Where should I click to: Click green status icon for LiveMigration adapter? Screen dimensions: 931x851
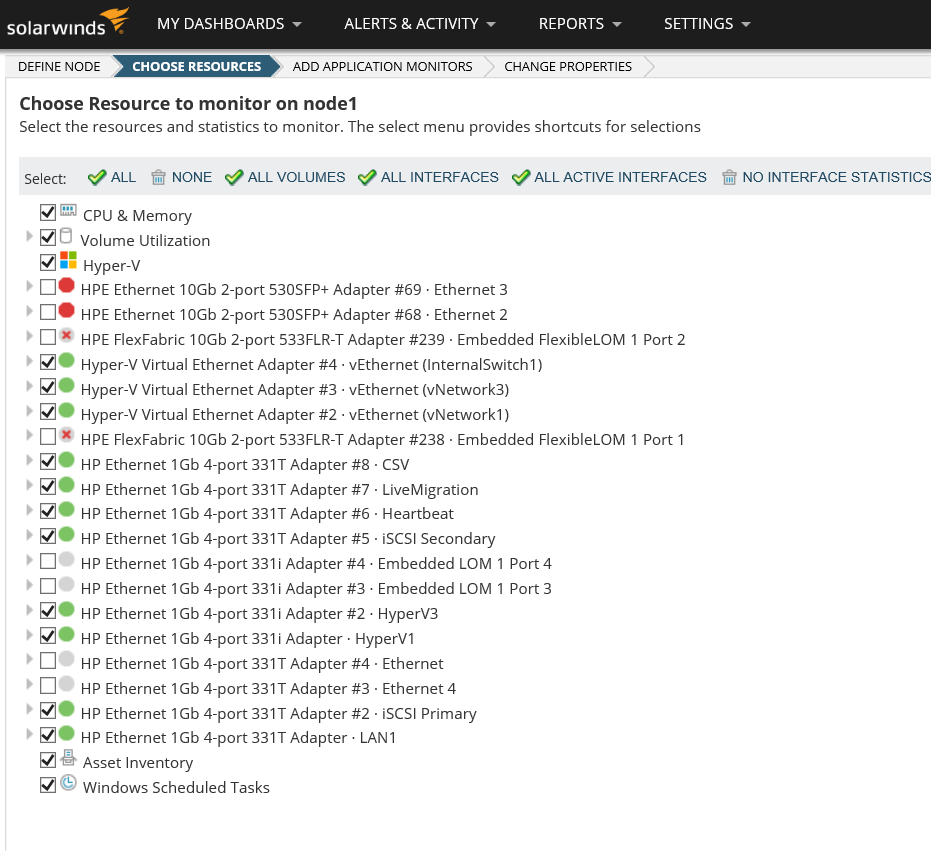tap(66, 485)
